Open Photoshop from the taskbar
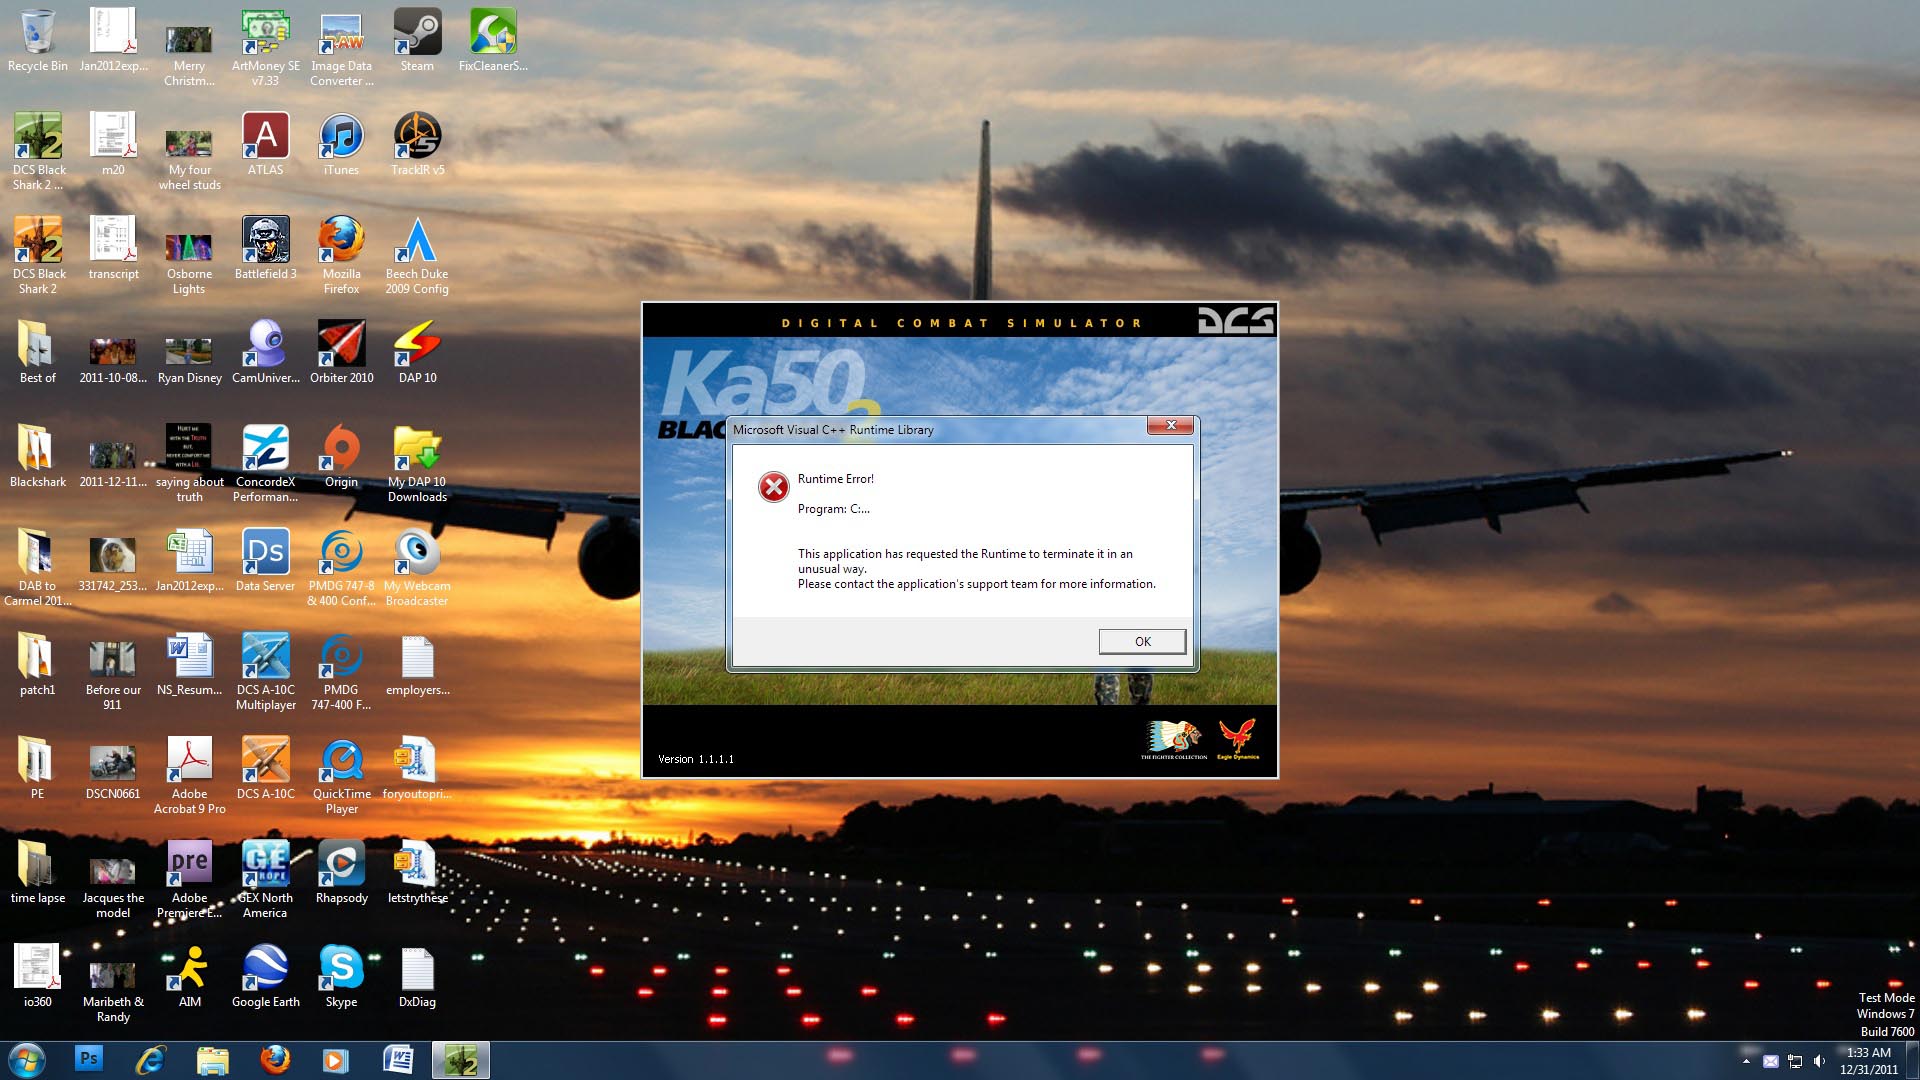The height and width of the screenshot is (1080, 1920). coord(88,1060)
